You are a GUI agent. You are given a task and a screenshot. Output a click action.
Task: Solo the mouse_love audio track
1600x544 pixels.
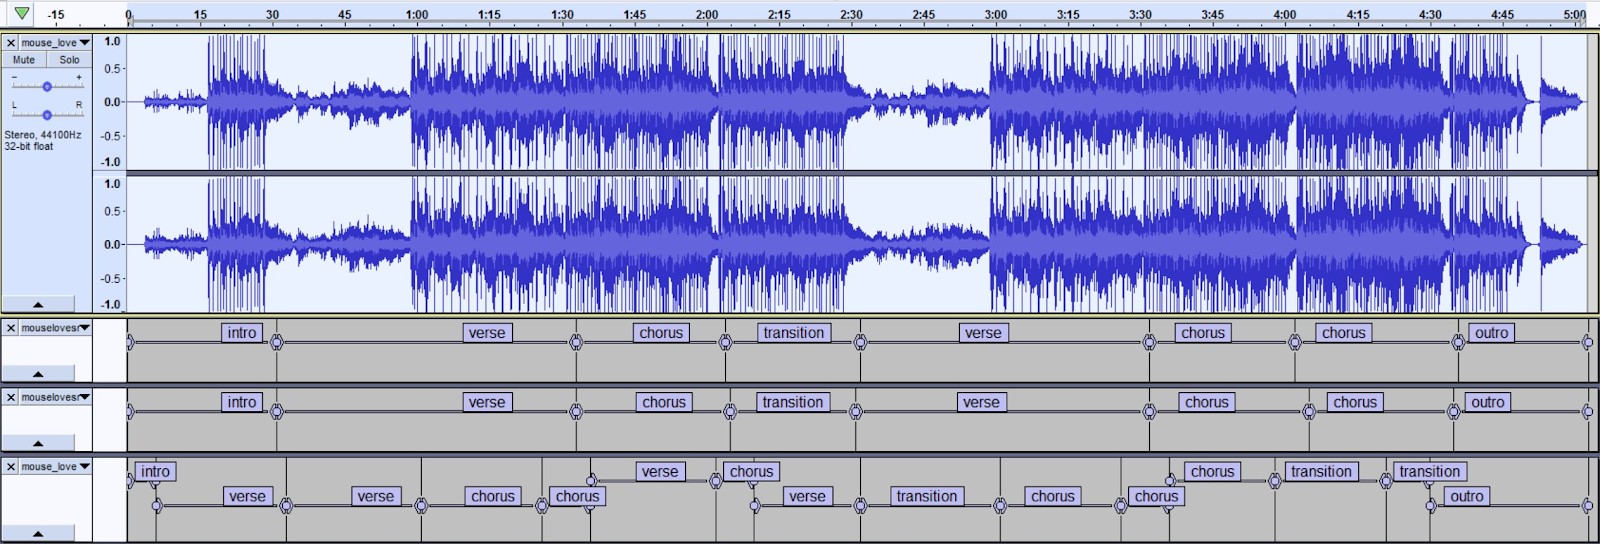(x=69, y=60)
